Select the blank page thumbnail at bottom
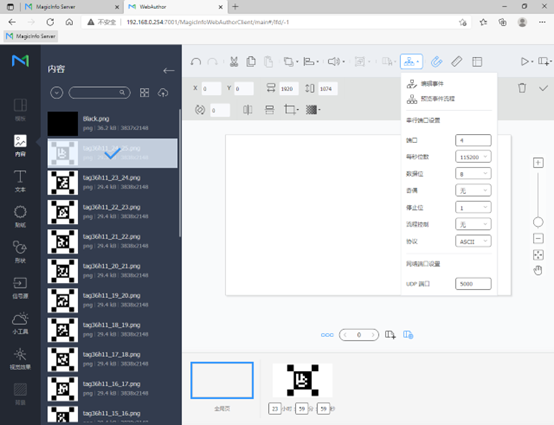 coord(222,380)
